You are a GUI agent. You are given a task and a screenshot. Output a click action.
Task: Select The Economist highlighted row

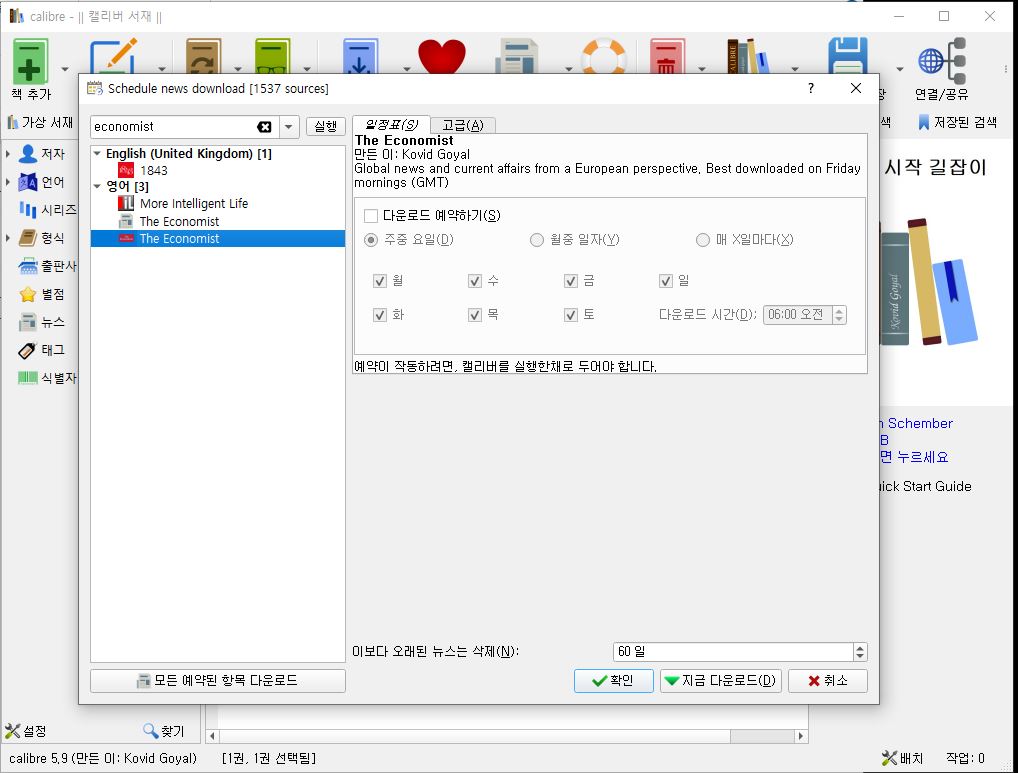(x=217, y=238)
